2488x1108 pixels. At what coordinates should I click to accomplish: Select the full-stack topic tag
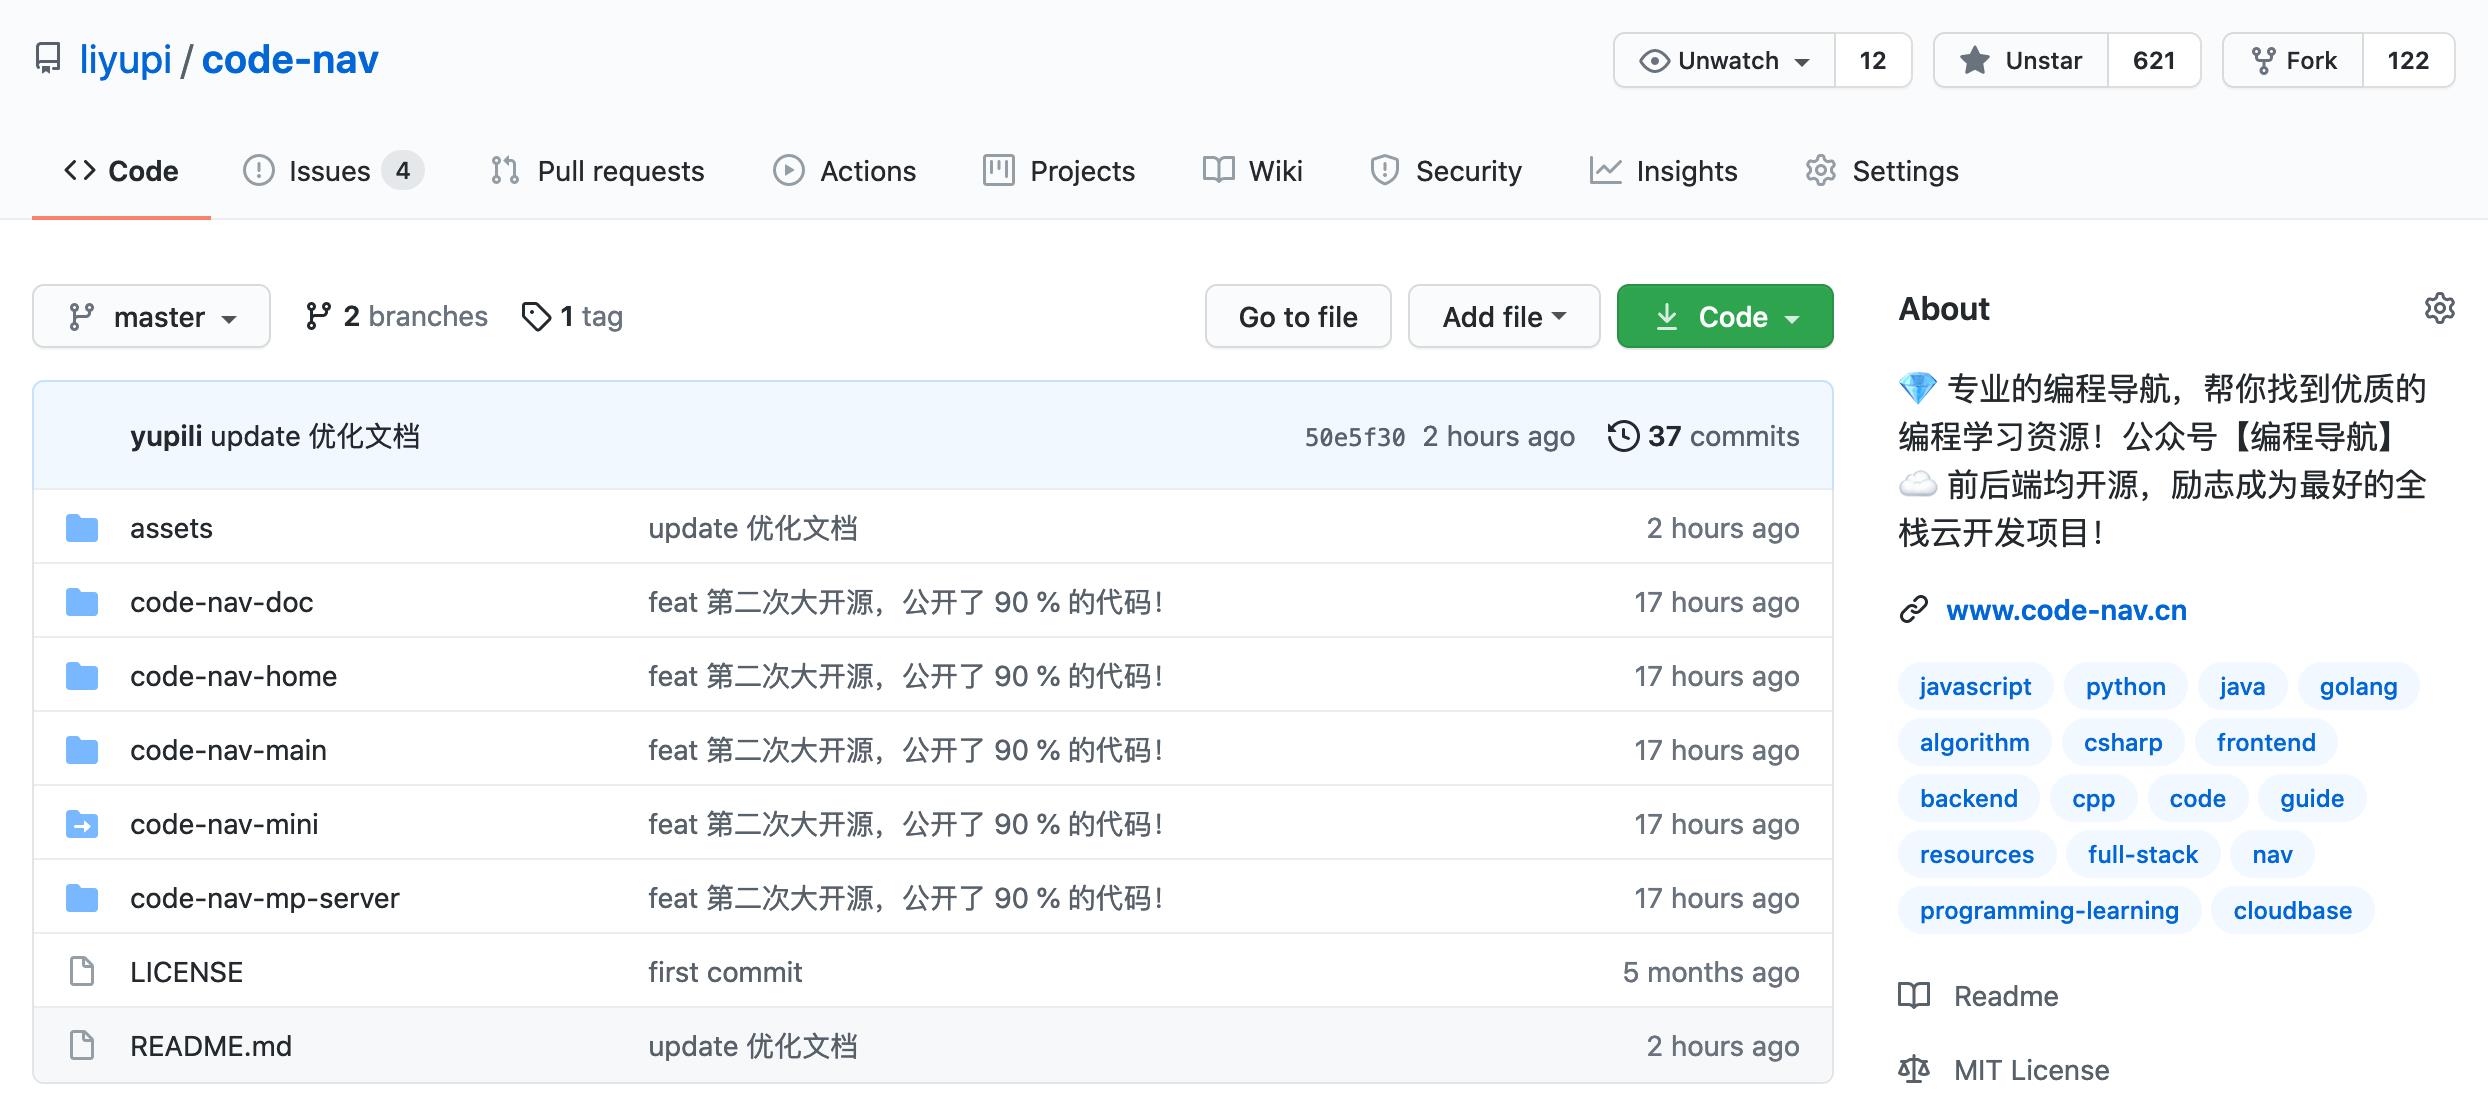[x=2143, y=854]
